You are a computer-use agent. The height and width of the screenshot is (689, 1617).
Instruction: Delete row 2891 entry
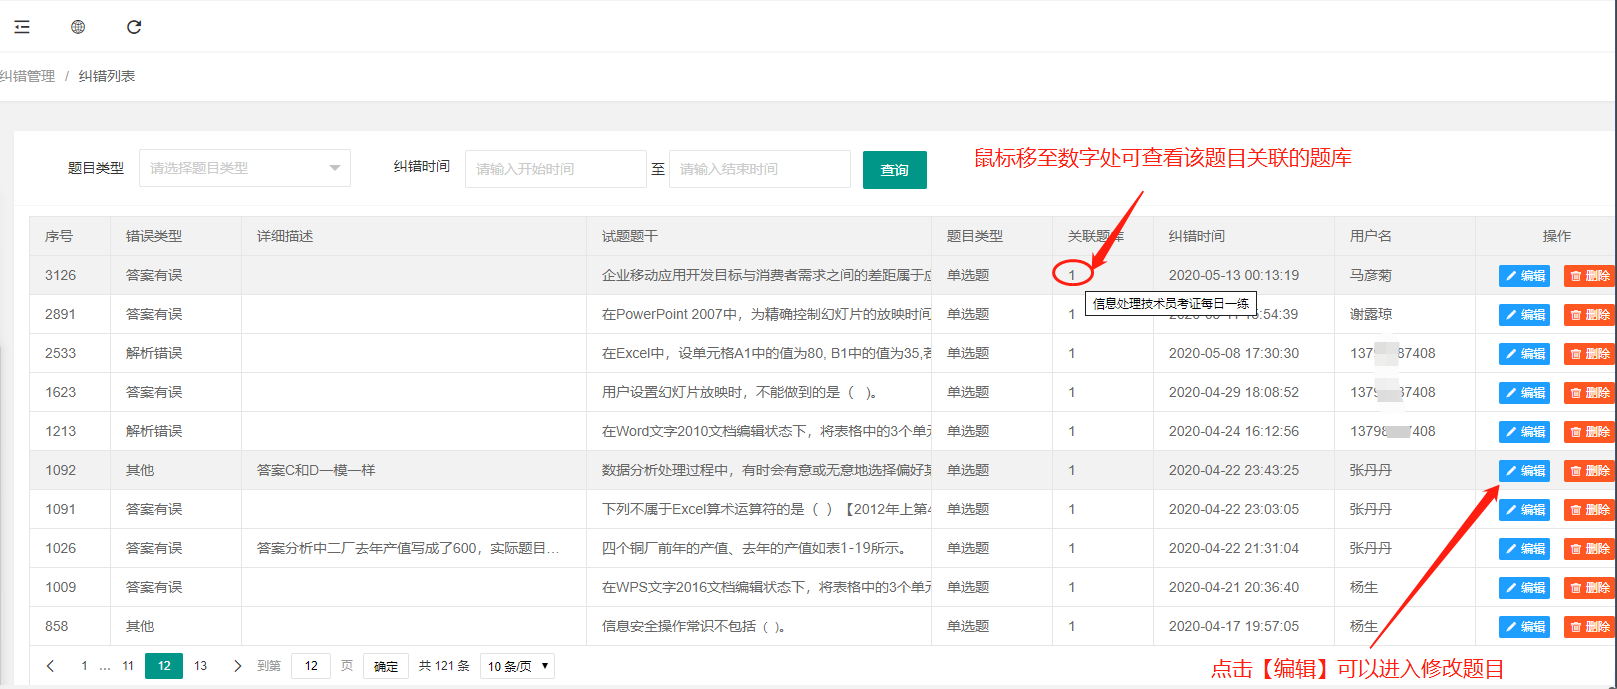[x=1589, y=315]
